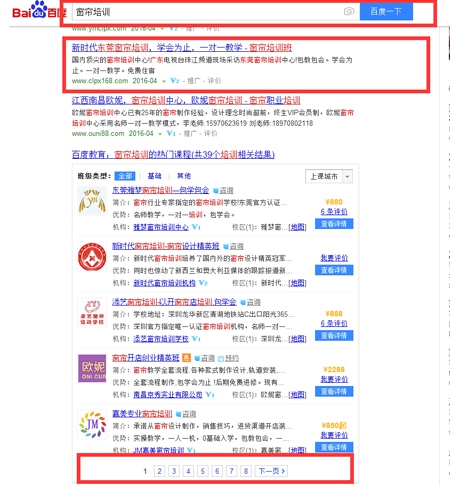Click V2 badge beside 新时代窗帘培训机构

click(x=203, y=283)
